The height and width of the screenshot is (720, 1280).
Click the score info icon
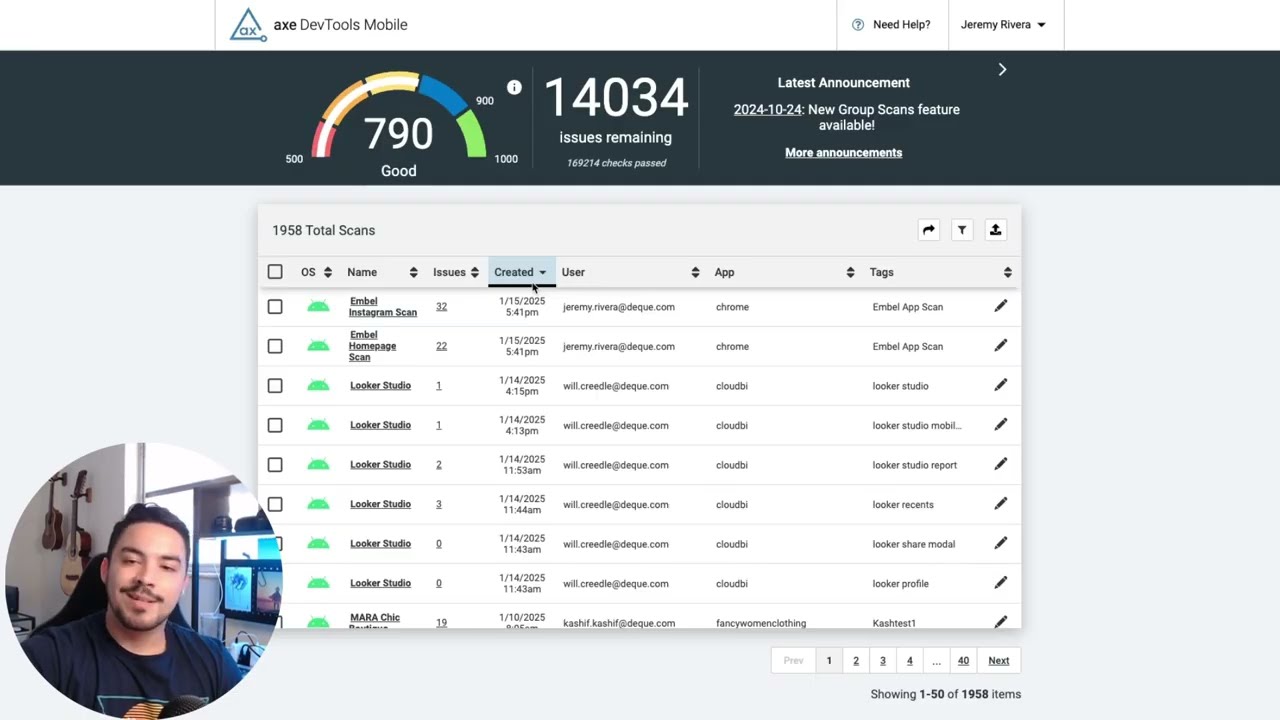tap(514, 88)
